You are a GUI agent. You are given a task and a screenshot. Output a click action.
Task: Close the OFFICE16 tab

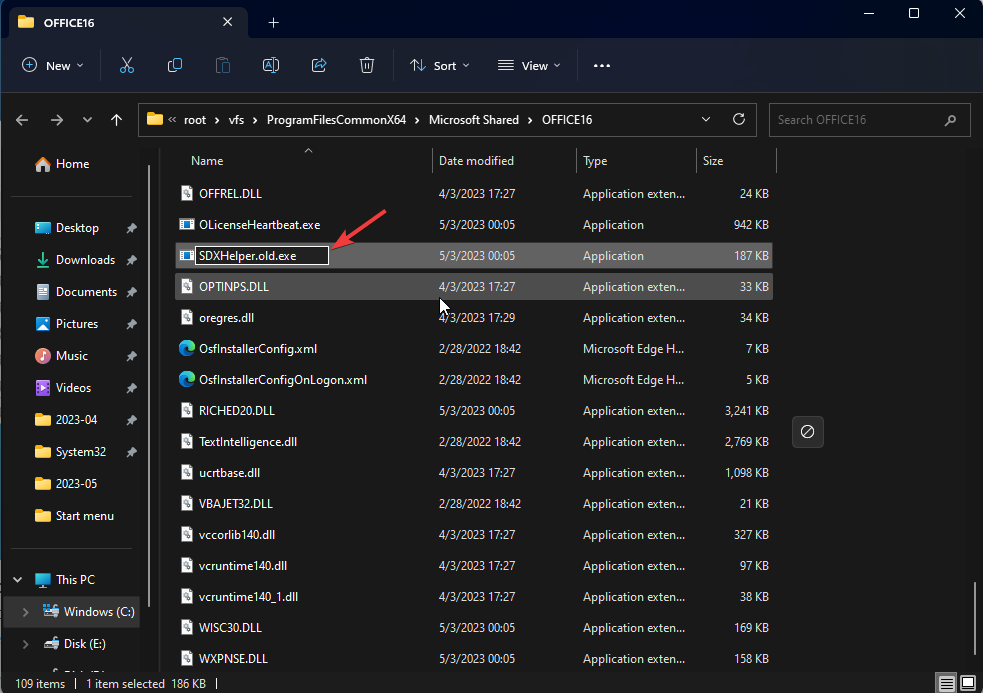pyautogui.click(x=228, y=22)
